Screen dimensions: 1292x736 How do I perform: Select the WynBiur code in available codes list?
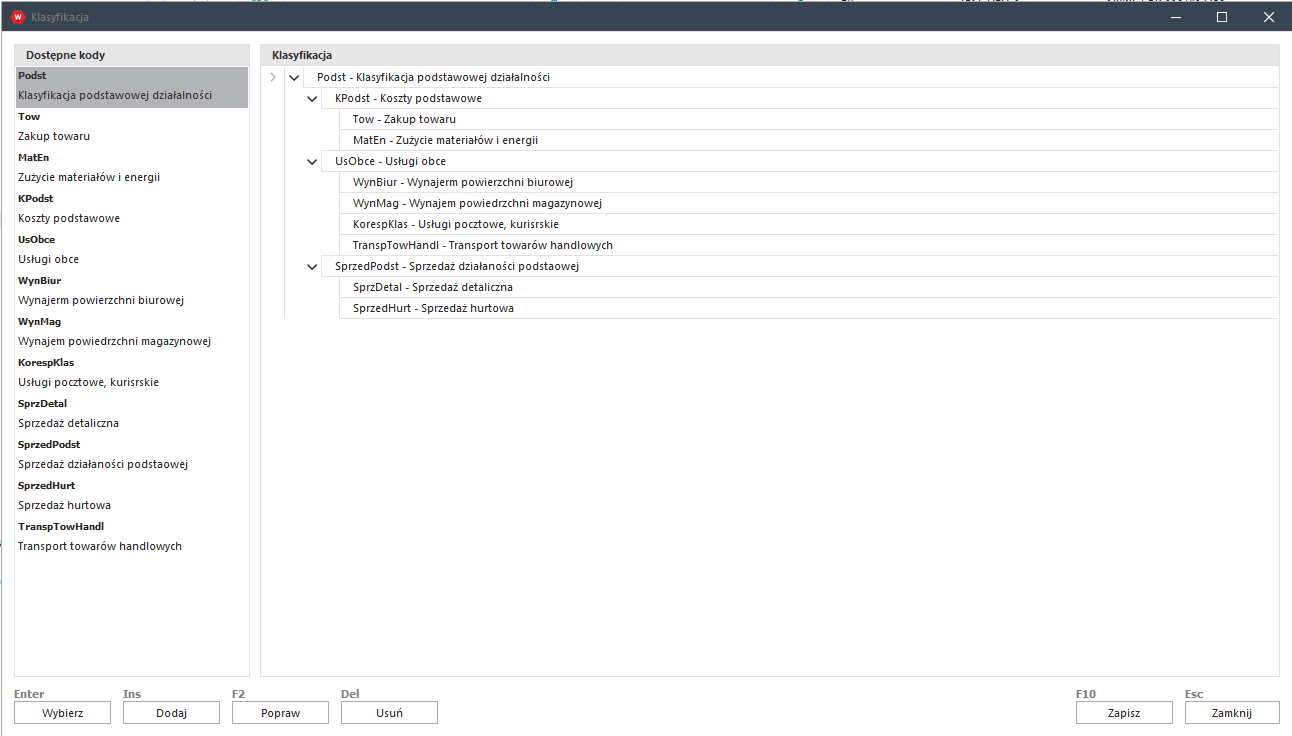(40, 281)
